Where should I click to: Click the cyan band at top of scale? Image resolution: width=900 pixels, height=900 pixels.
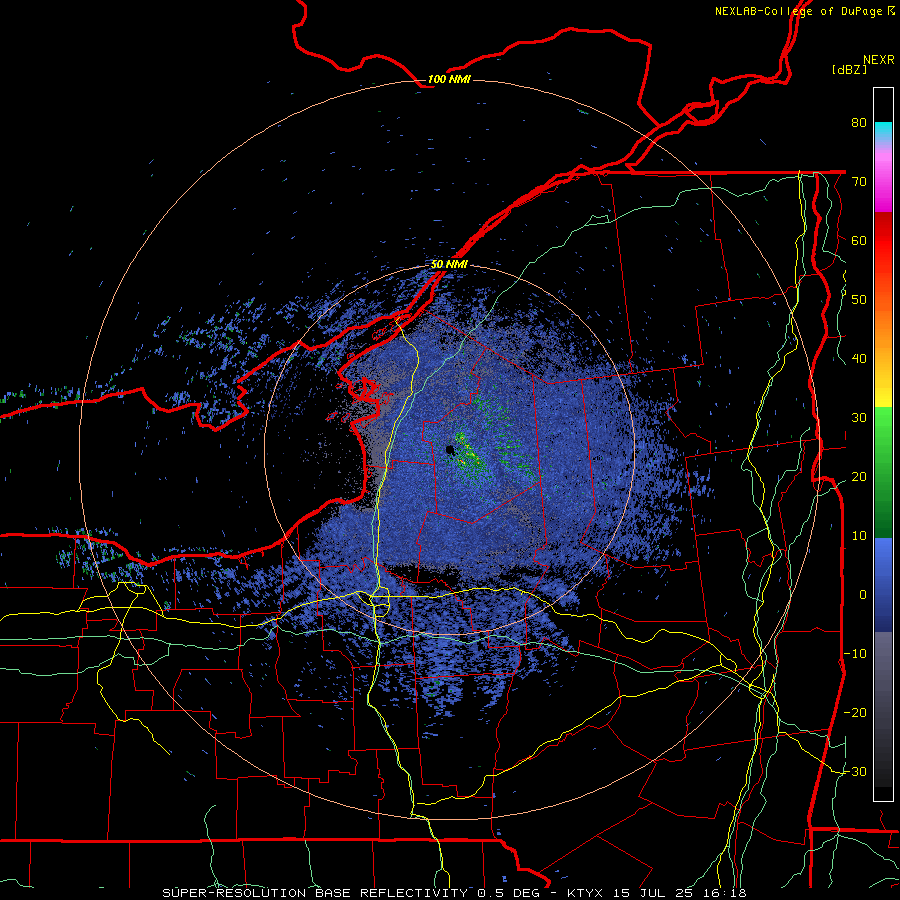click(x=883, y=133)
